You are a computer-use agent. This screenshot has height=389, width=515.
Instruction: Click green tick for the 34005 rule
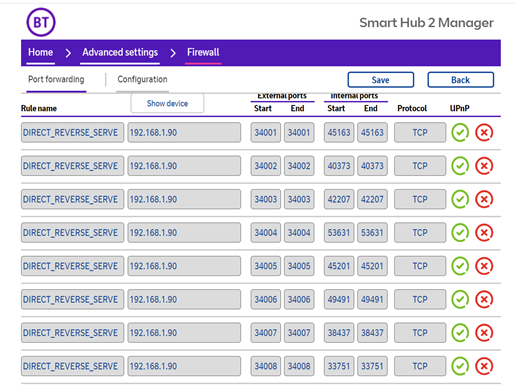tap(460, 266)
